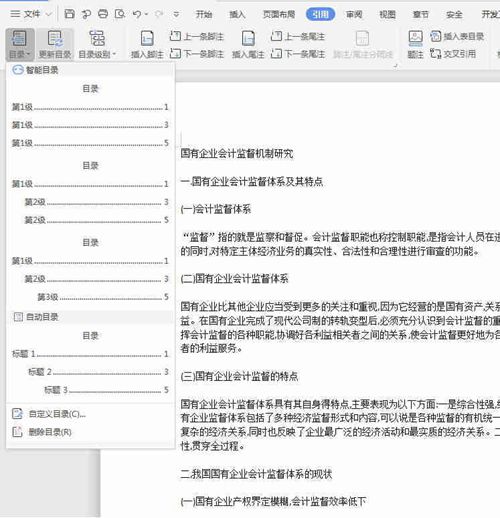The width and height of the screenshot is (500, 518).
Task: Open the 页面布局 ribbon tab
Action: click(279, 14)
